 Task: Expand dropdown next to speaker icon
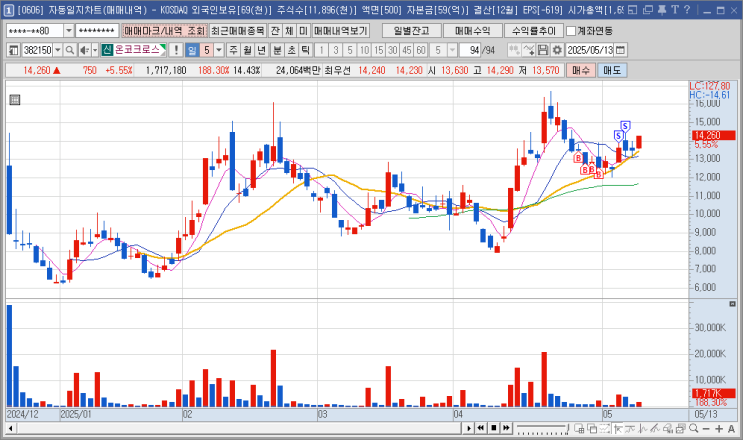click(95, 50)
